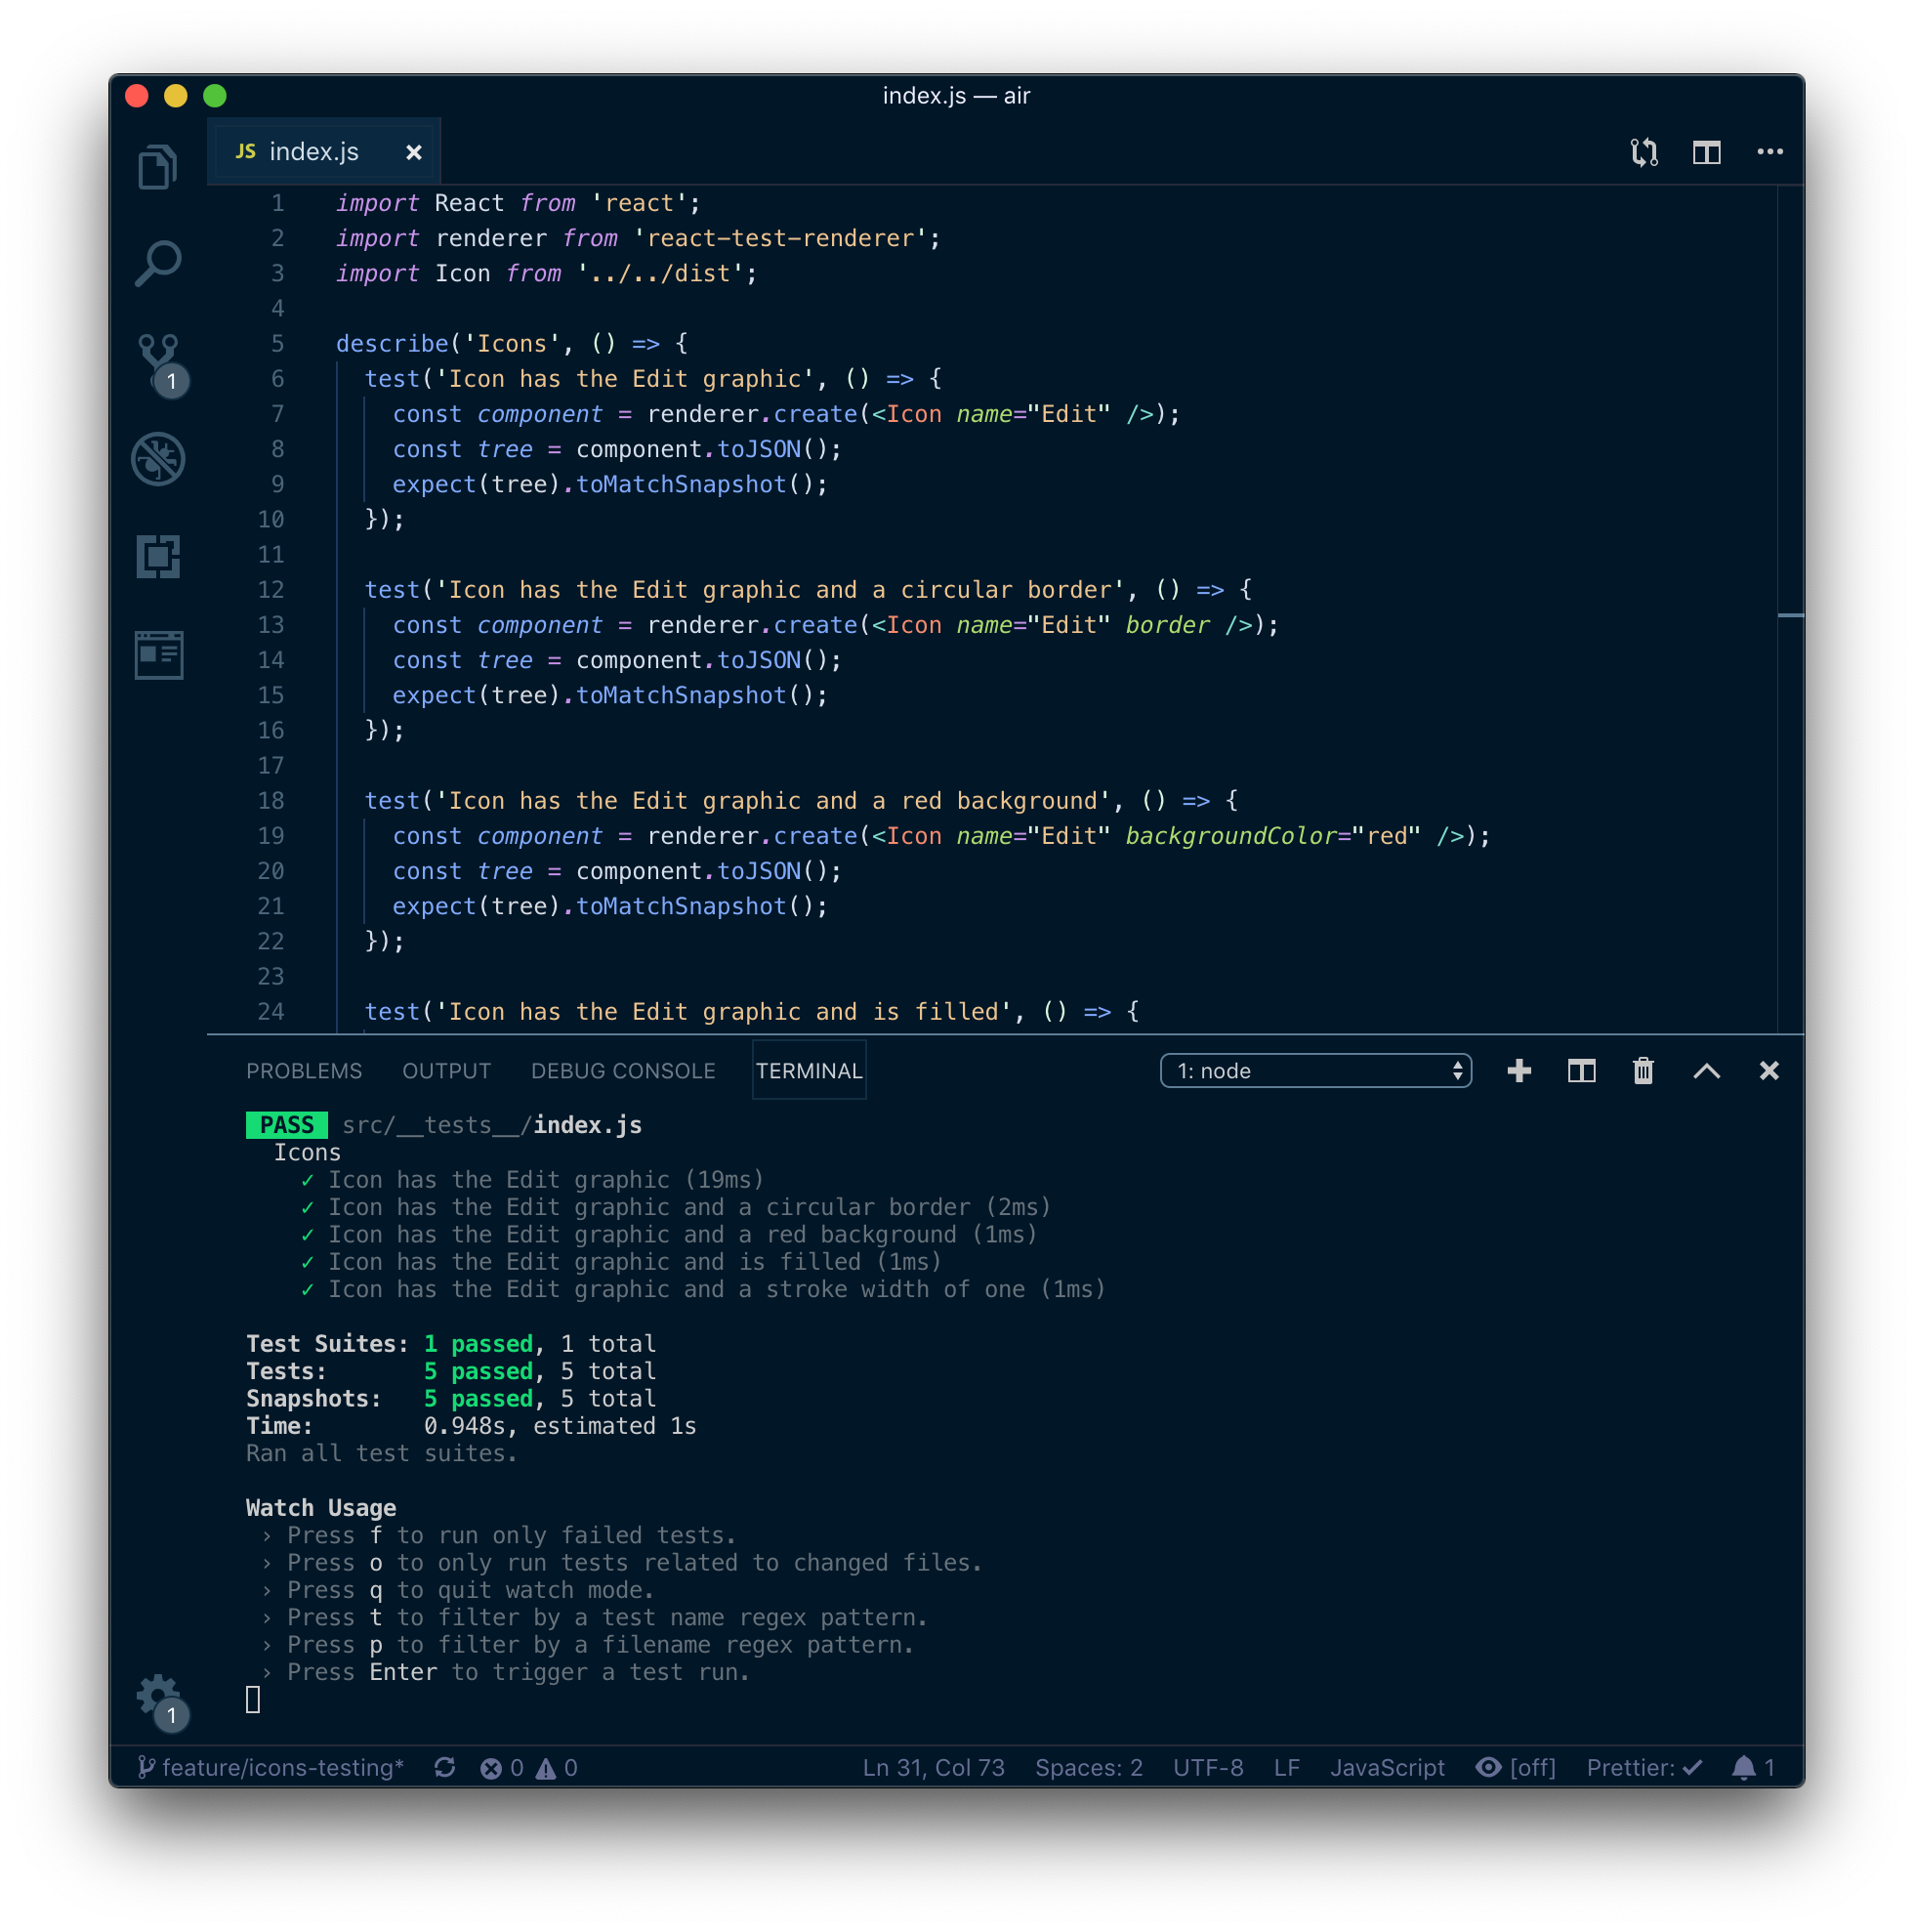This screenshot has height=1932, width=1914.
Task: Open the Debug view in the activity bar
Action: pyautogui.click(x=158, y=459)
